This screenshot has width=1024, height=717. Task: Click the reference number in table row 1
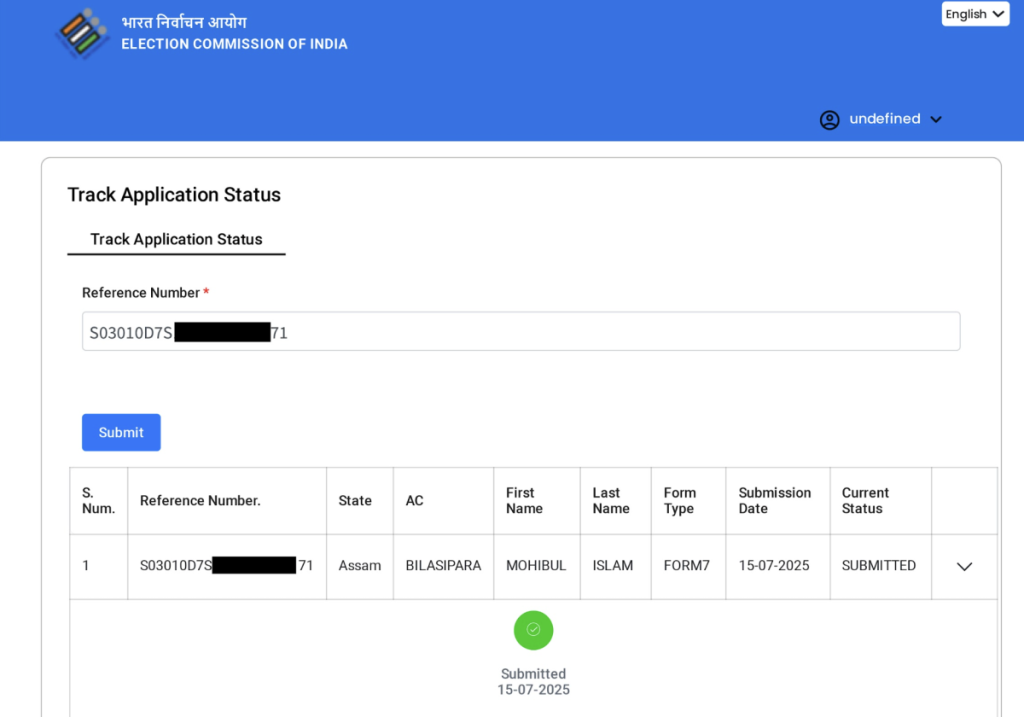pyautogui.click(x=226, y=566)
